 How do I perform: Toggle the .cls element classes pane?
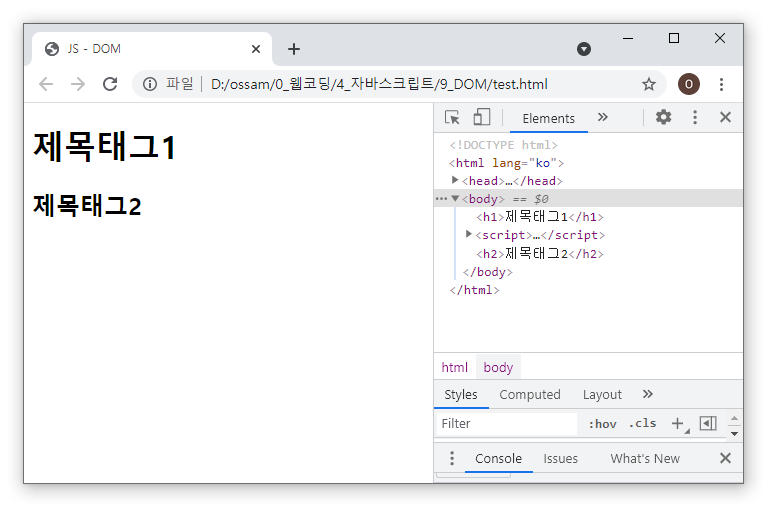point(642,423)
